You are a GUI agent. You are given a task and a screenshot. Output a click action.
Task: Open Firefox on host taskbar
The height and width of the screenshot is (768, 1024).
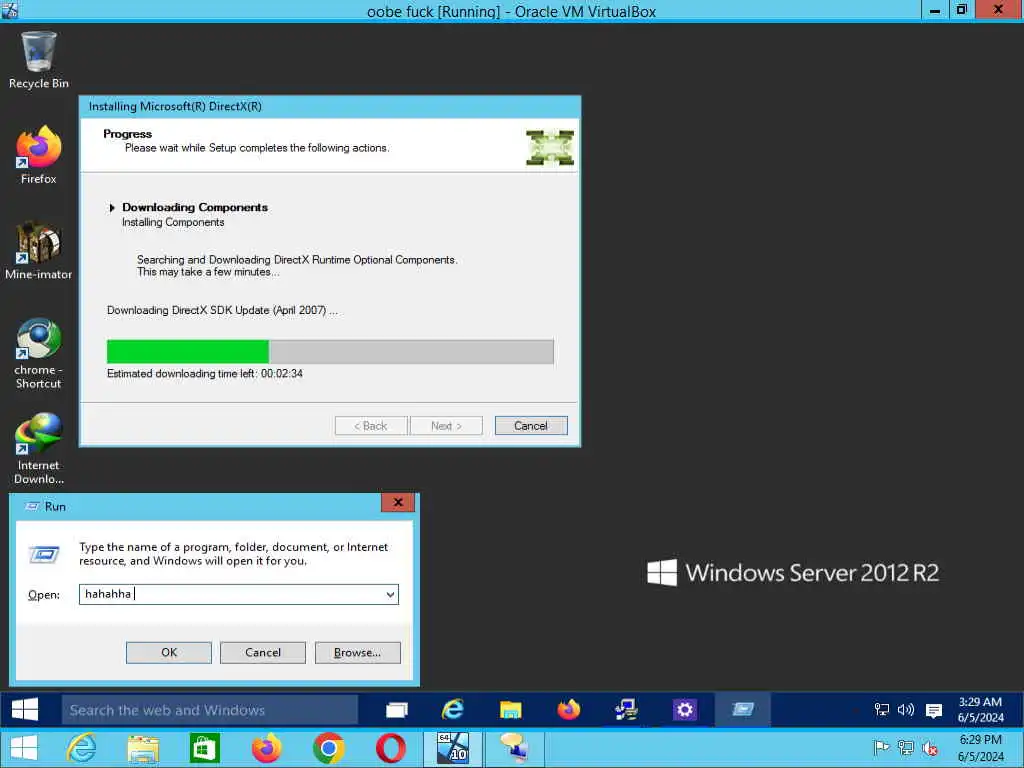266,749
